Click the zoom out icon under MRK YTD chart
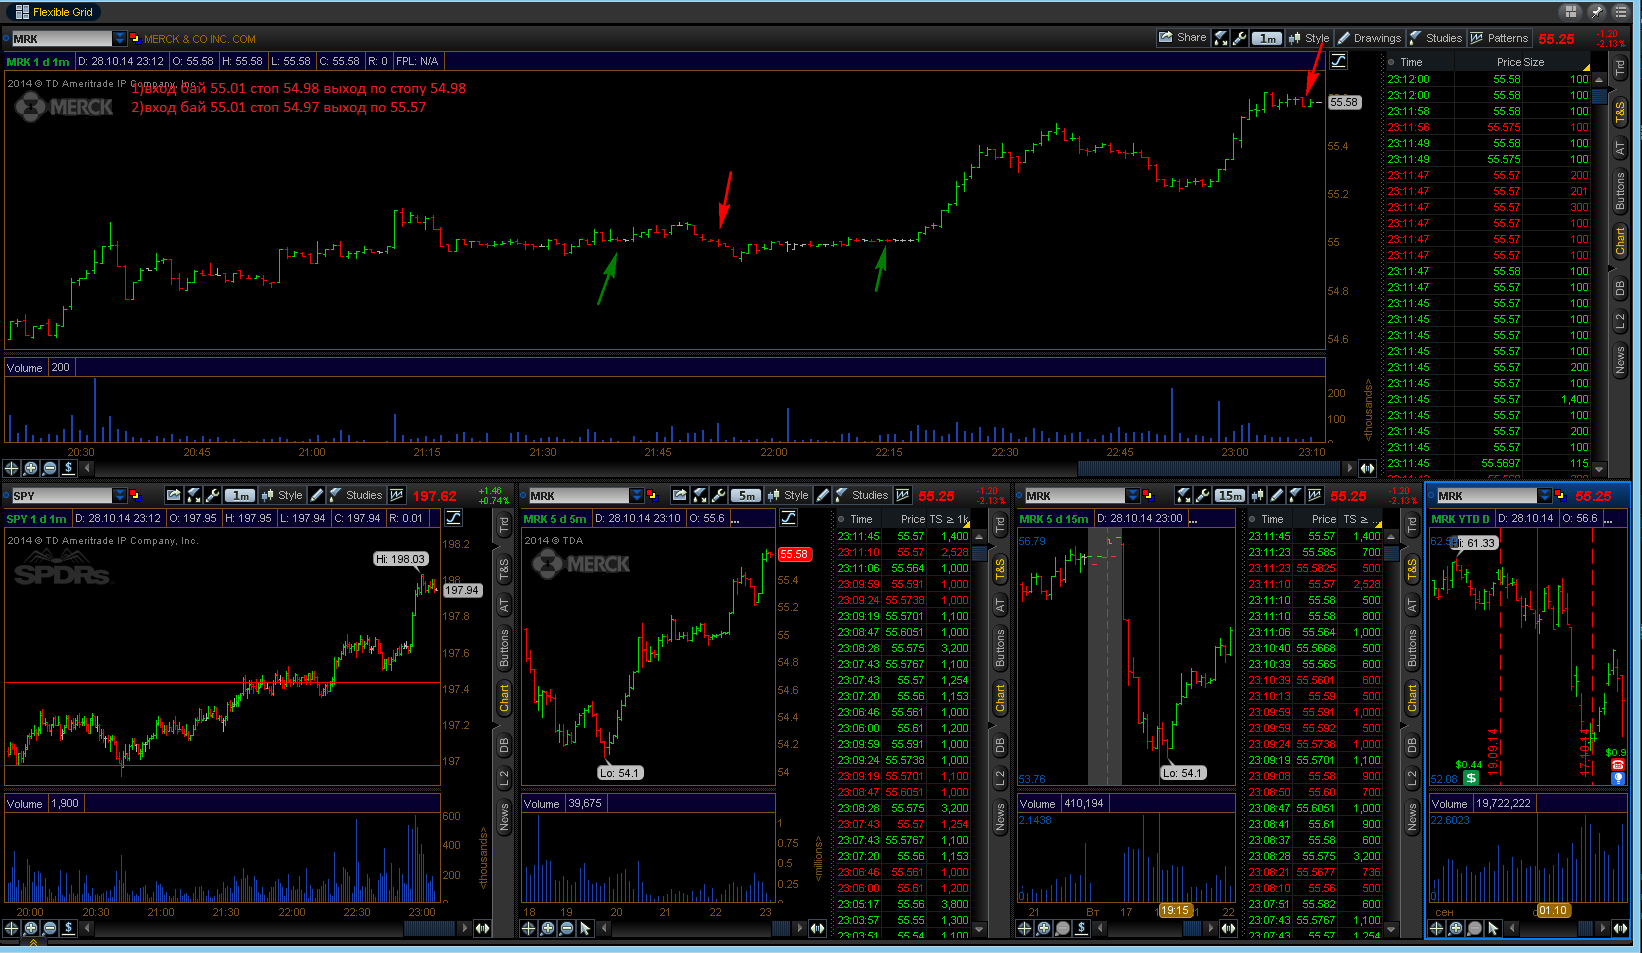The height and width of the screenshot is (953, 1642). tap(1474, 928)
